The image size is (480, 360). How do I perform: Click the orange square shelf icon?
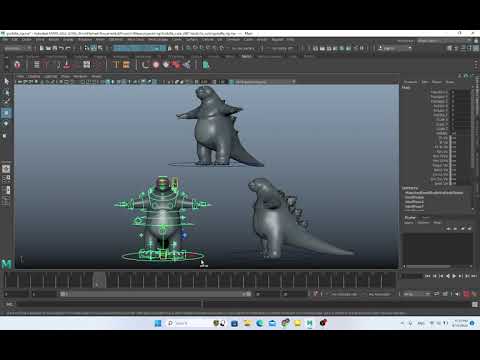click(x=126, y=65)
